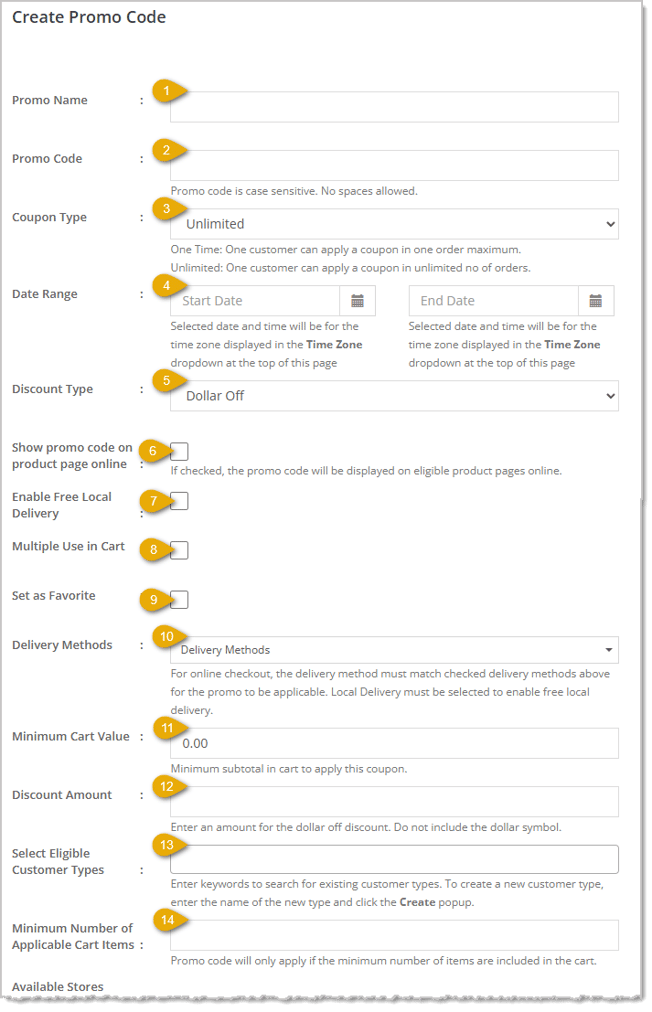Click 'Promo code is case sensitive' hint text
652x1012 pixels.
(294, 191)
